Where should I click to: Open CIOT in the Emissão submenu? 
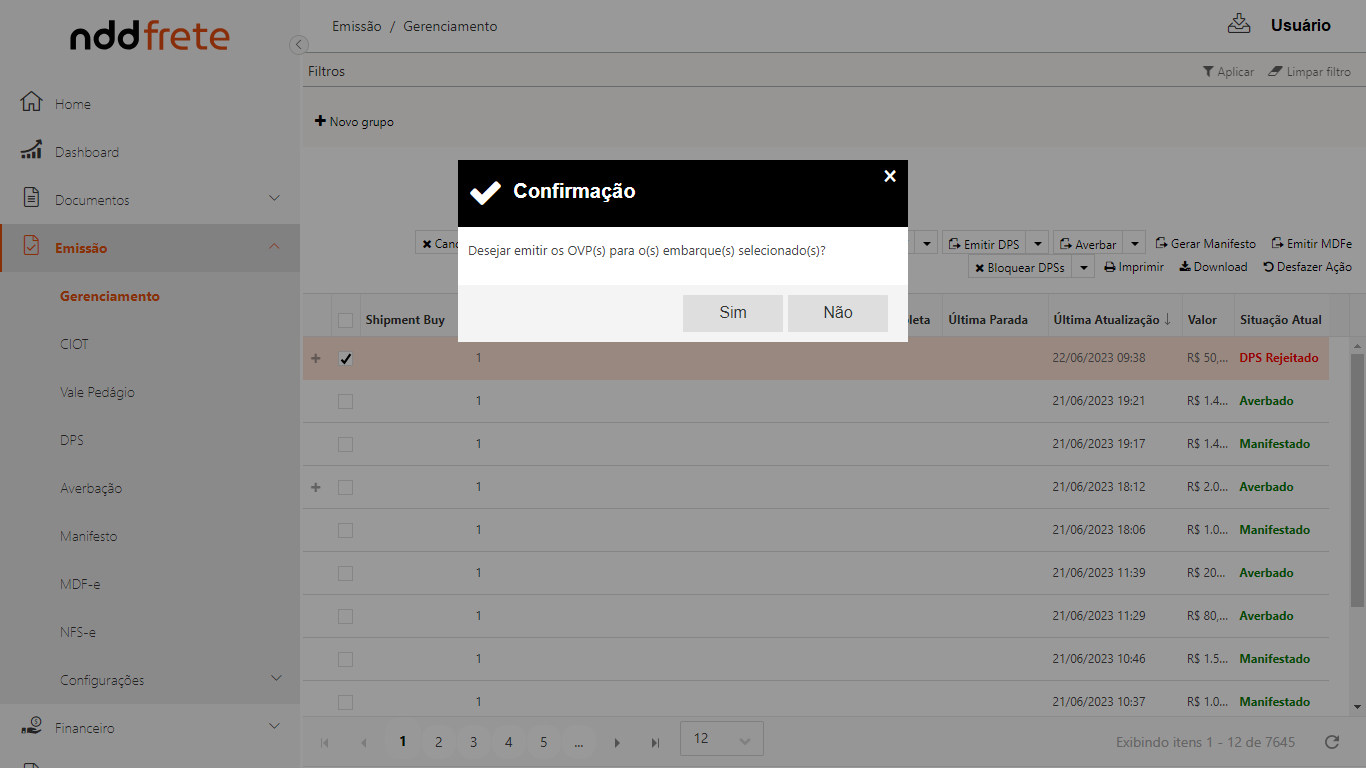click(74, 344)
